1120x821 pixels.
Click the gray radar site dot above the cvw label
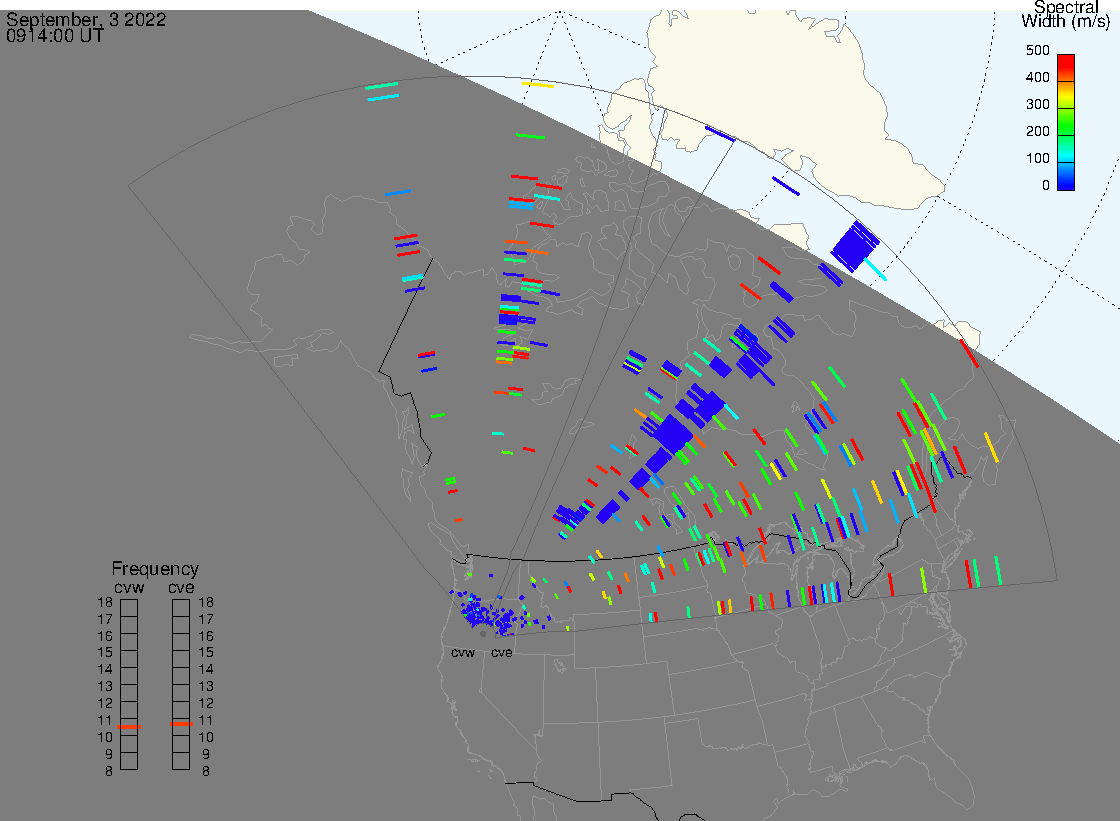pyautogui.click(x=484, y=634)
